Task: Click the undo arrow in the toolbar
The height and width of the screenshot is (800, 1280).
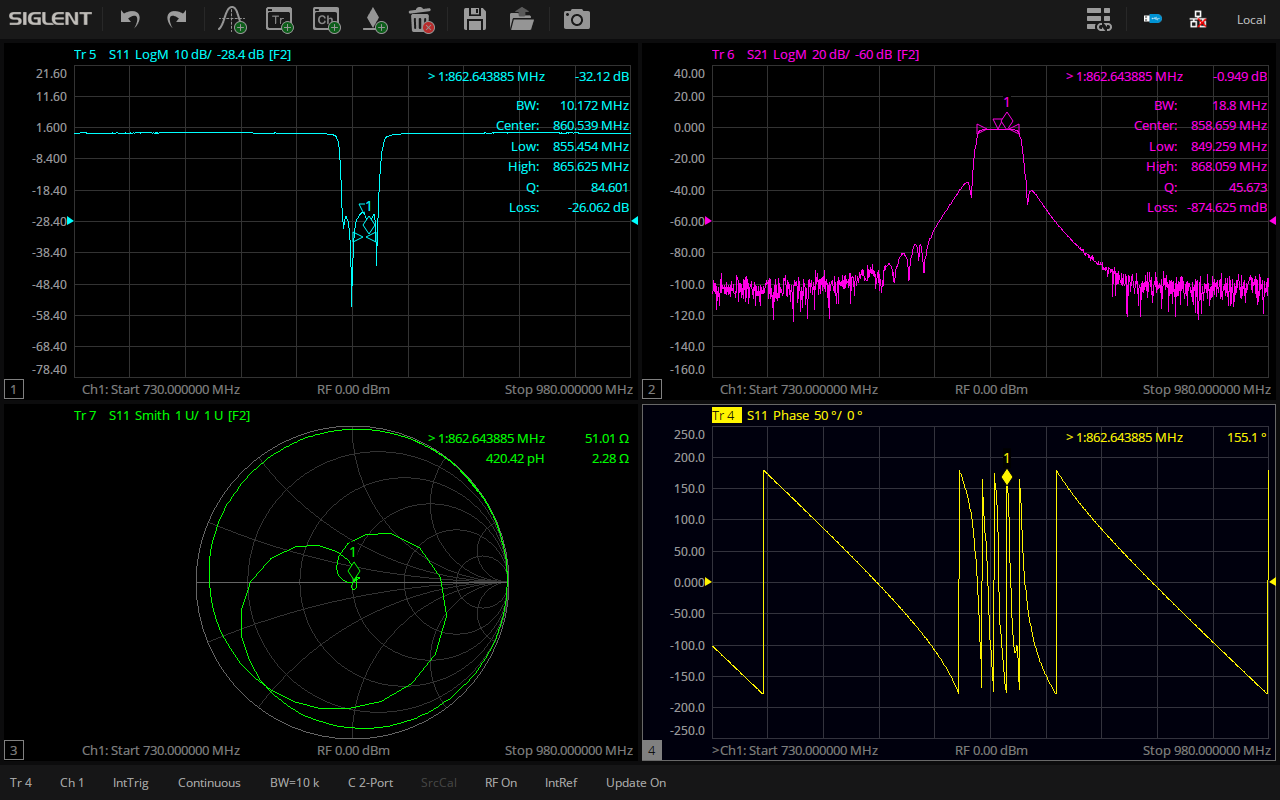Action: (x=130, y=19)
